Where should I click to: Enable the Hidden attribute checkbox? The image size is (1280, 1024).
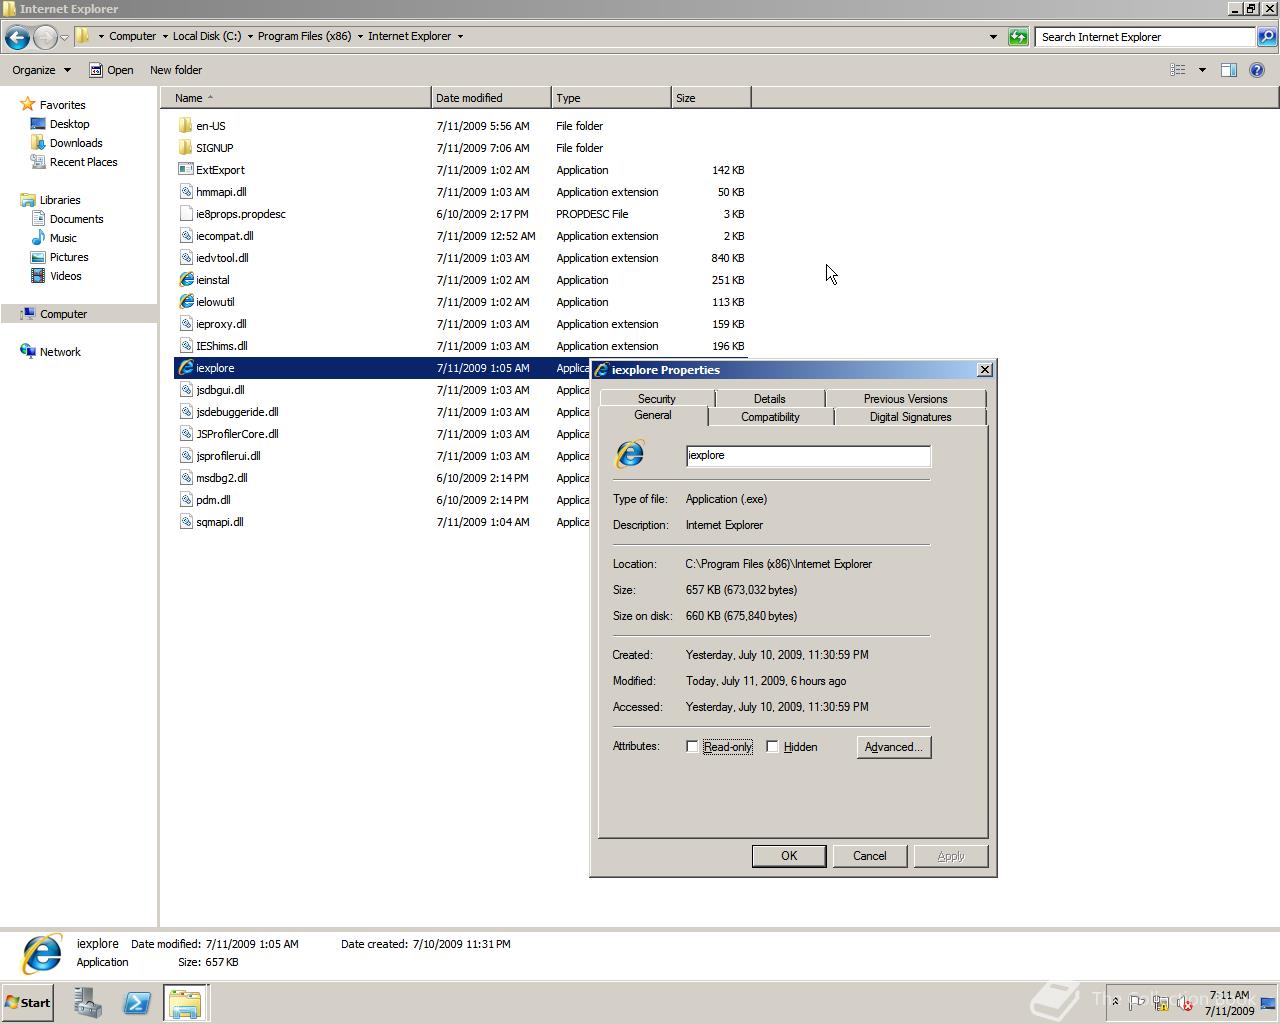pyautogui.click(x=772, y=747)
